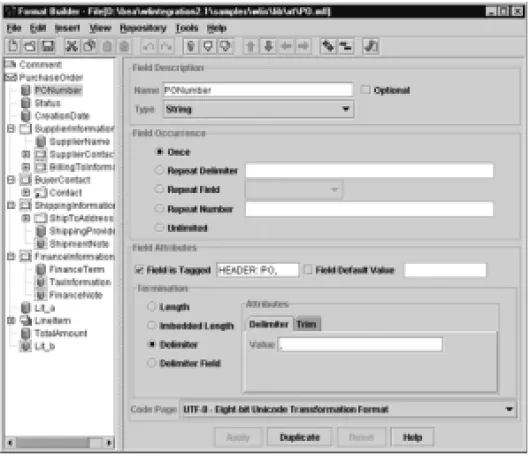530x456 pixels.
Task: Open the Insert menu
Action: tap(67, 28)
